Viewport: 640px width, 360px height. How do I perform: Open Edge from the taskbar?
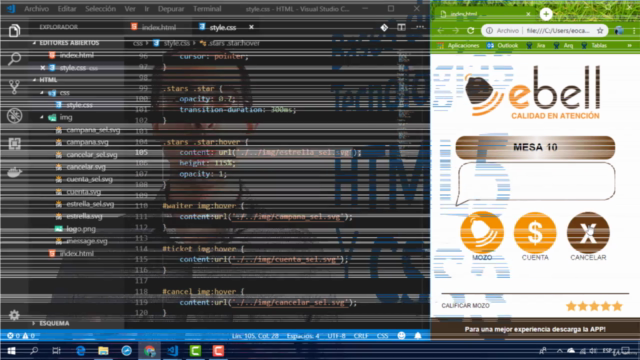[x=80, y=351]
